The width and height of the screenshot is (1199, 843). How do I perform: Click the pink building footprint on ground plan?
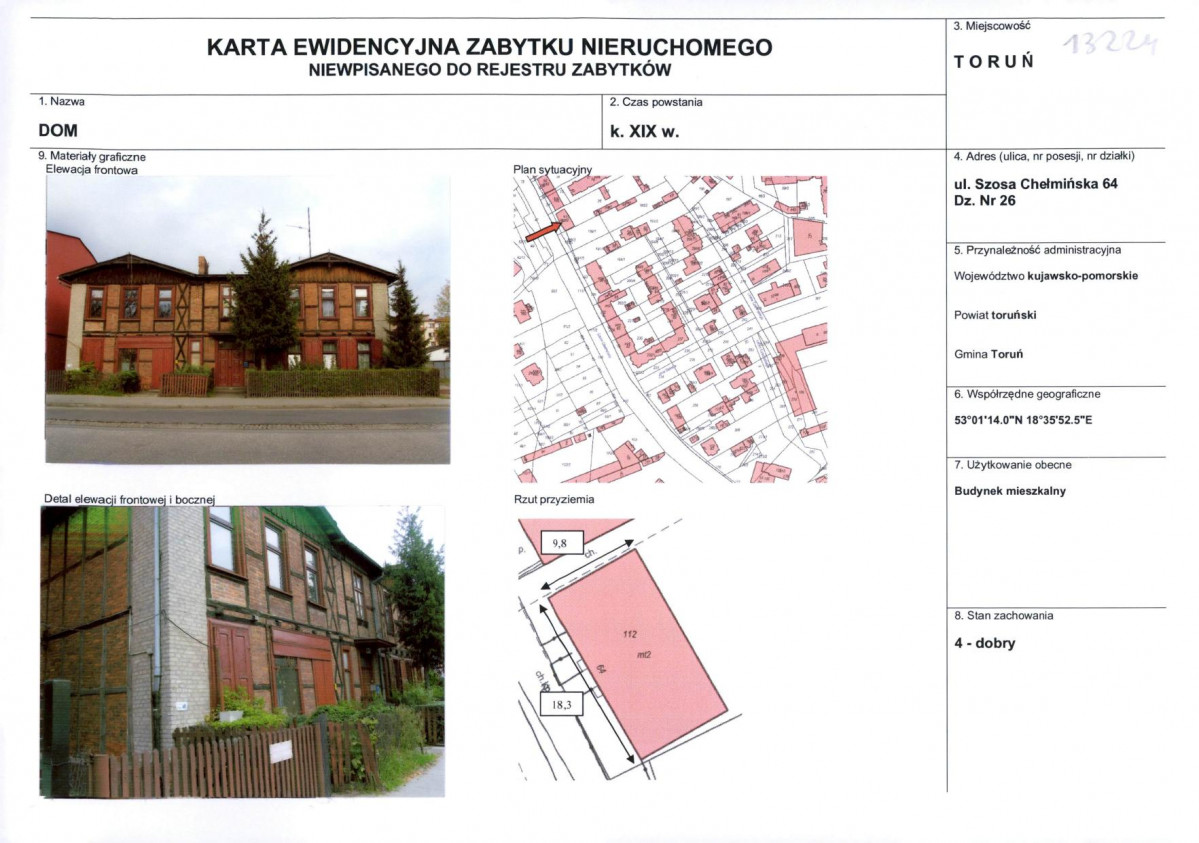point(638,654)
